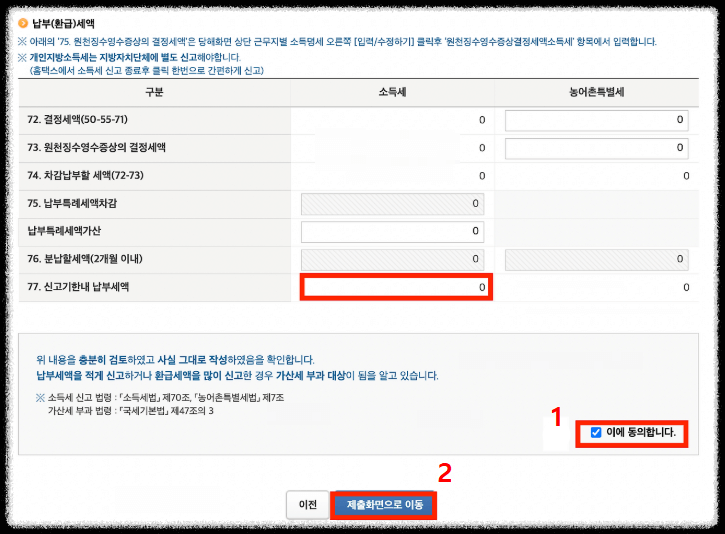
Task: Click the 농어촌특별세 input for row 73
Action: pos(596,148)
